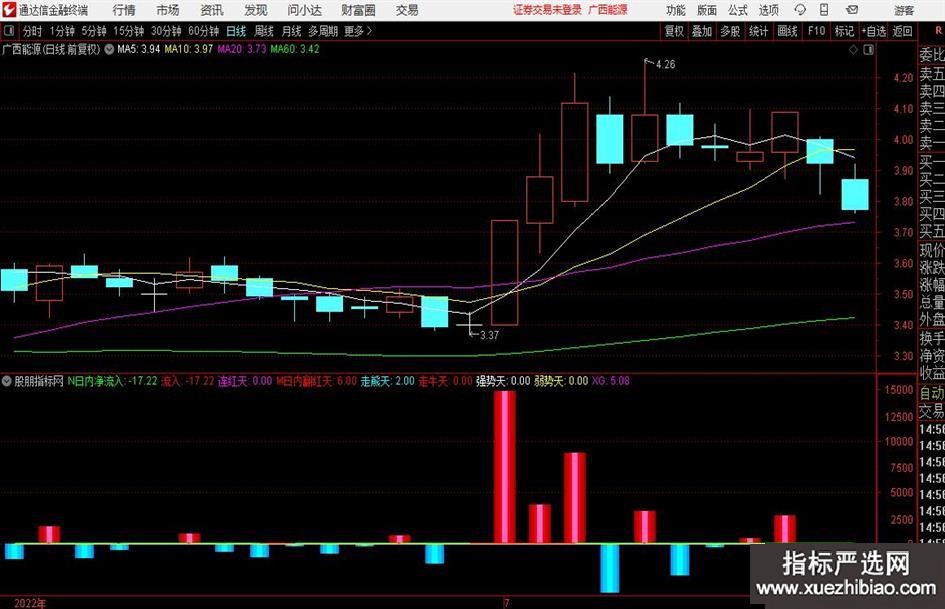Viewport: 945px width, 609px height.
Task: Click the MA5: 3.94 label
Action: coord(138,49)
